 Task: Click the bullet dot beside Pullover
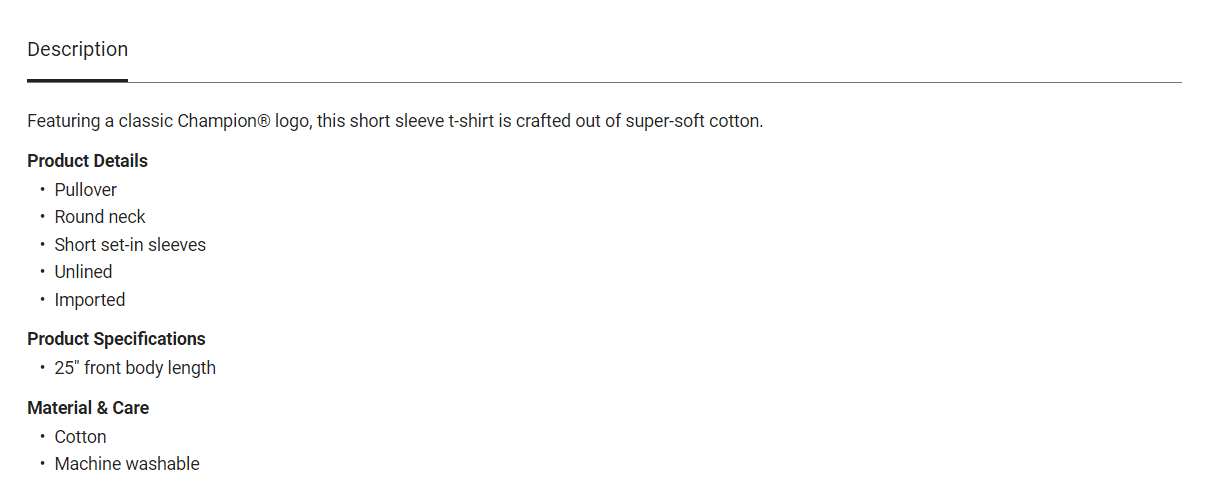(43, 189)
